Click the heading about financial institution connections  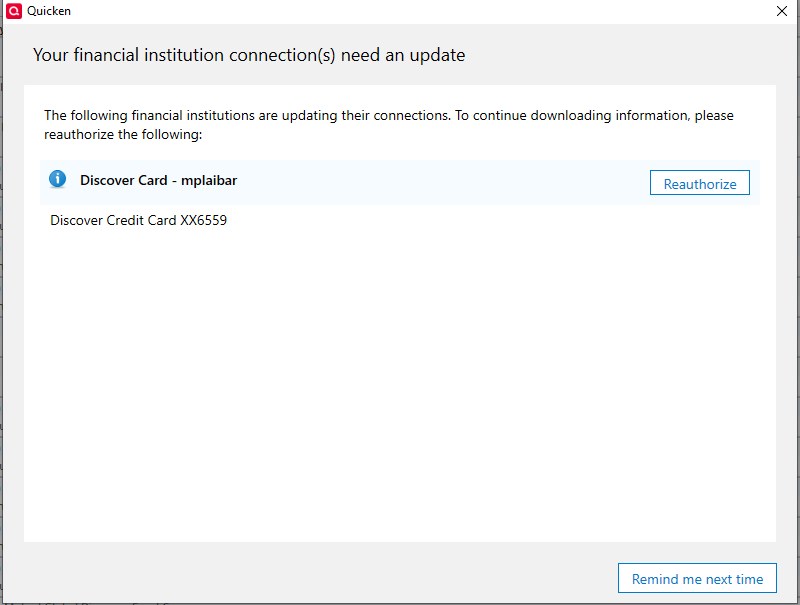[x=249, y=55]
